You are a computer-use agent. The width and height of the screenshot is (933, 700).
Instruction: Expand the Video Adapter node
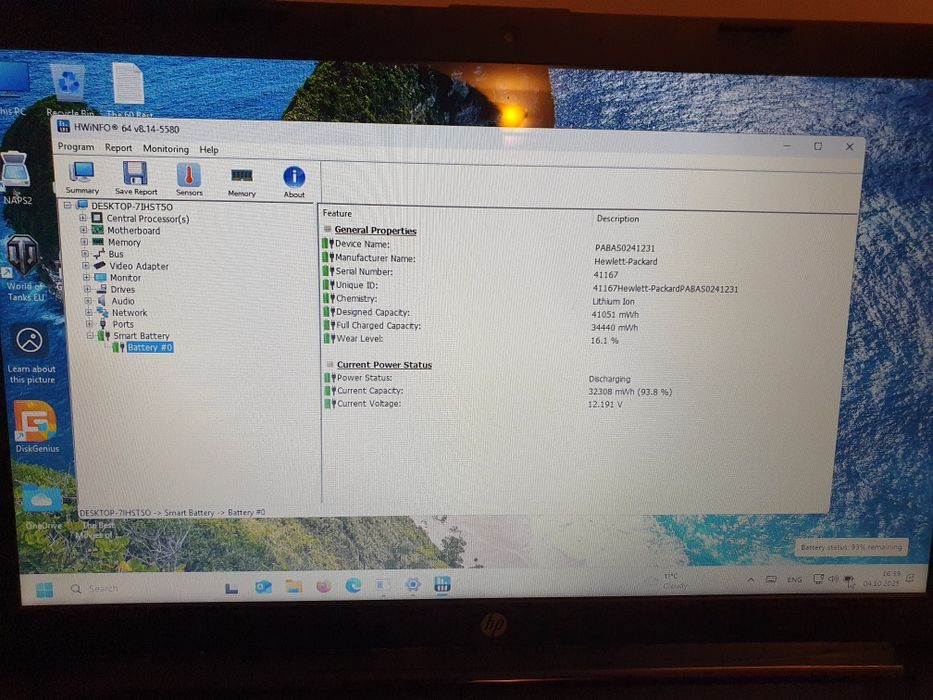86,265
